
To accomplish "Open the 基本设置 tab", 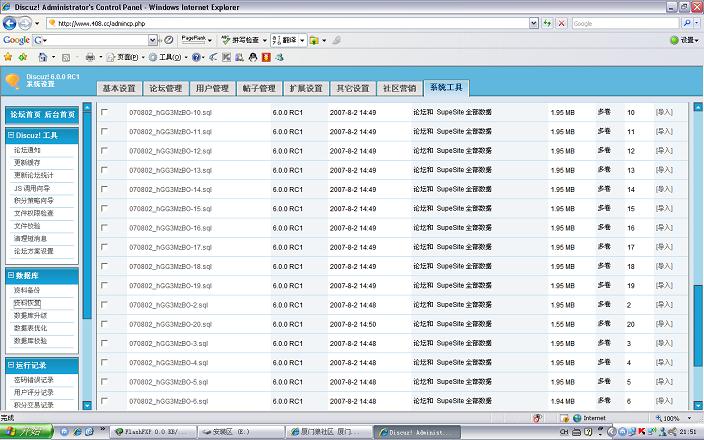I will (119, 88).
